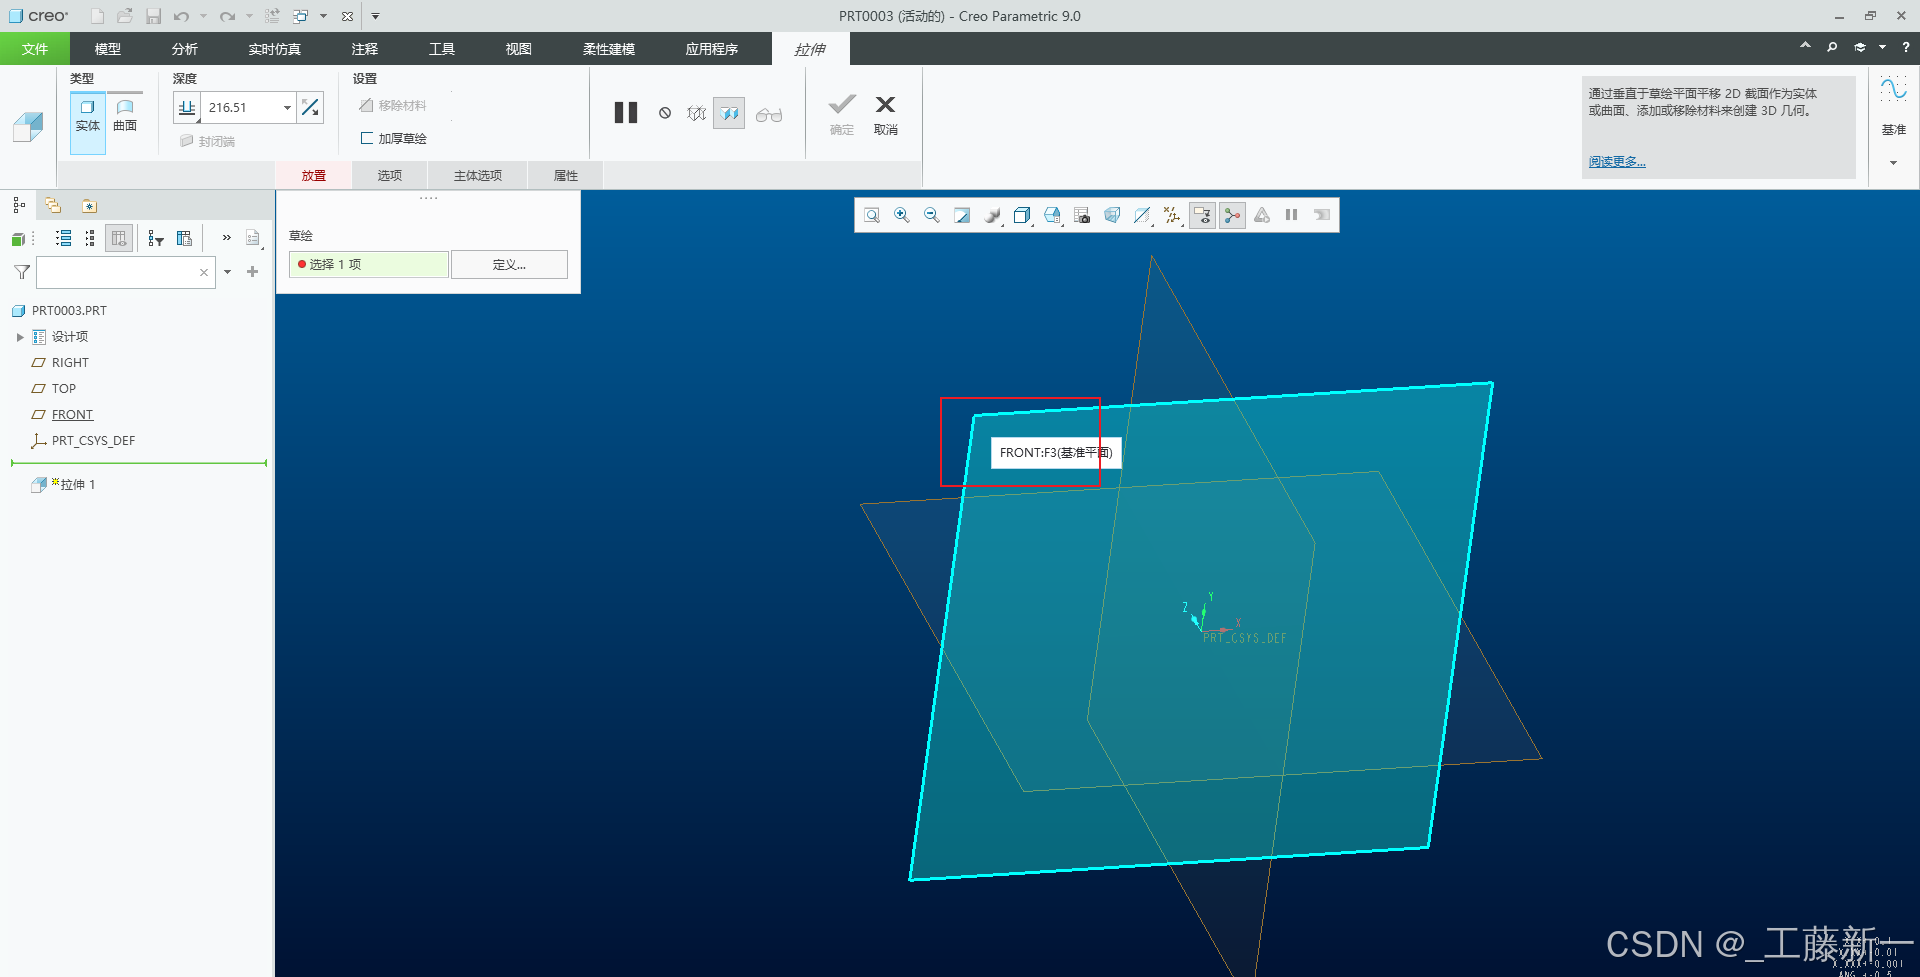Click the verify glasses icon
This screenshot has height=977, width=1920.
(769, 114)
